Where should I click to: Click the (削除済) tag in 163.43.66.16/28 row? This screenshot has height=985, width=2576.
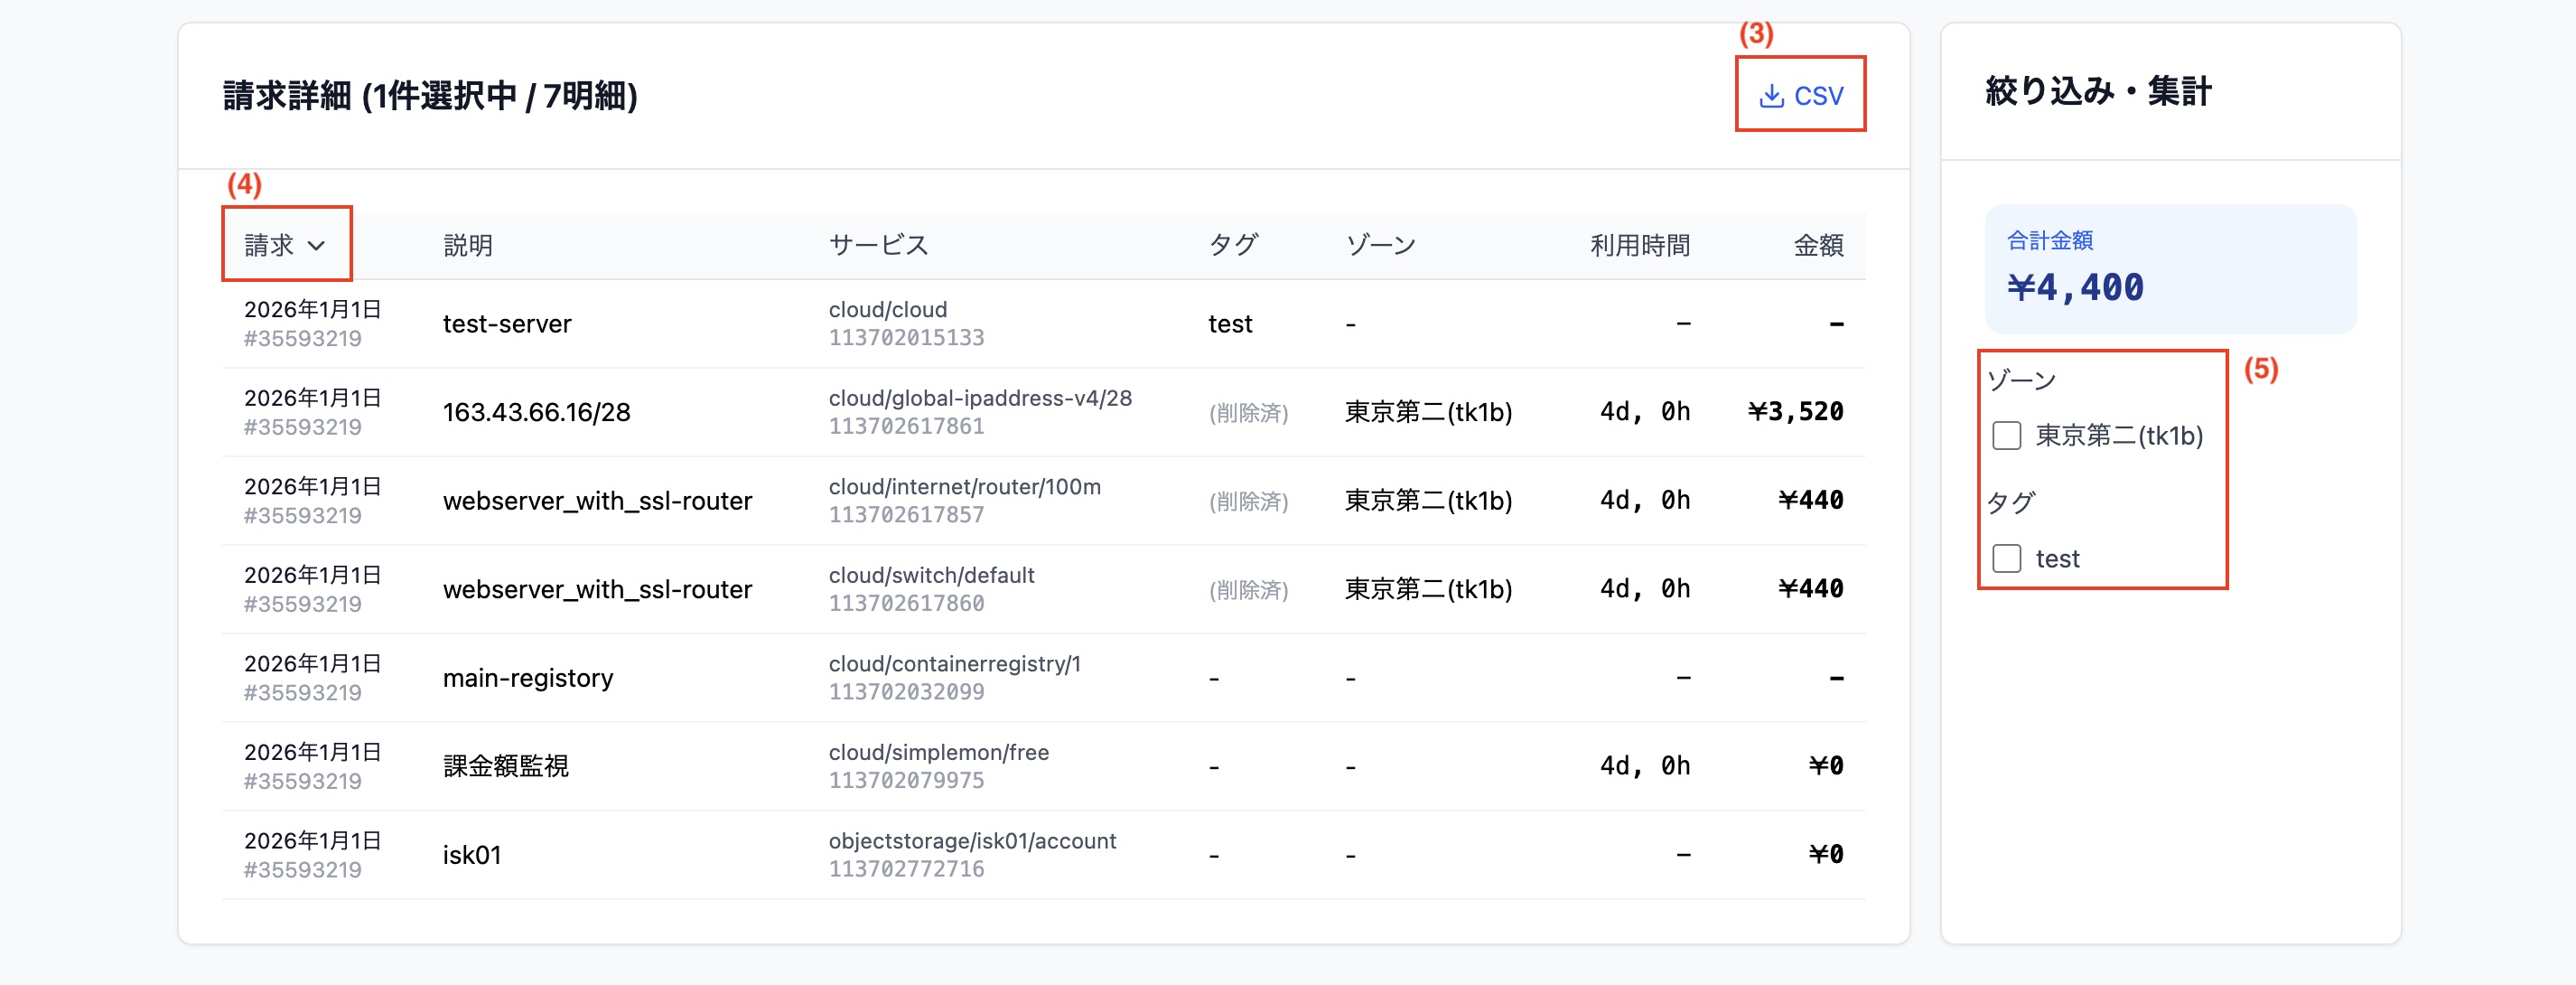(1248, 413)
